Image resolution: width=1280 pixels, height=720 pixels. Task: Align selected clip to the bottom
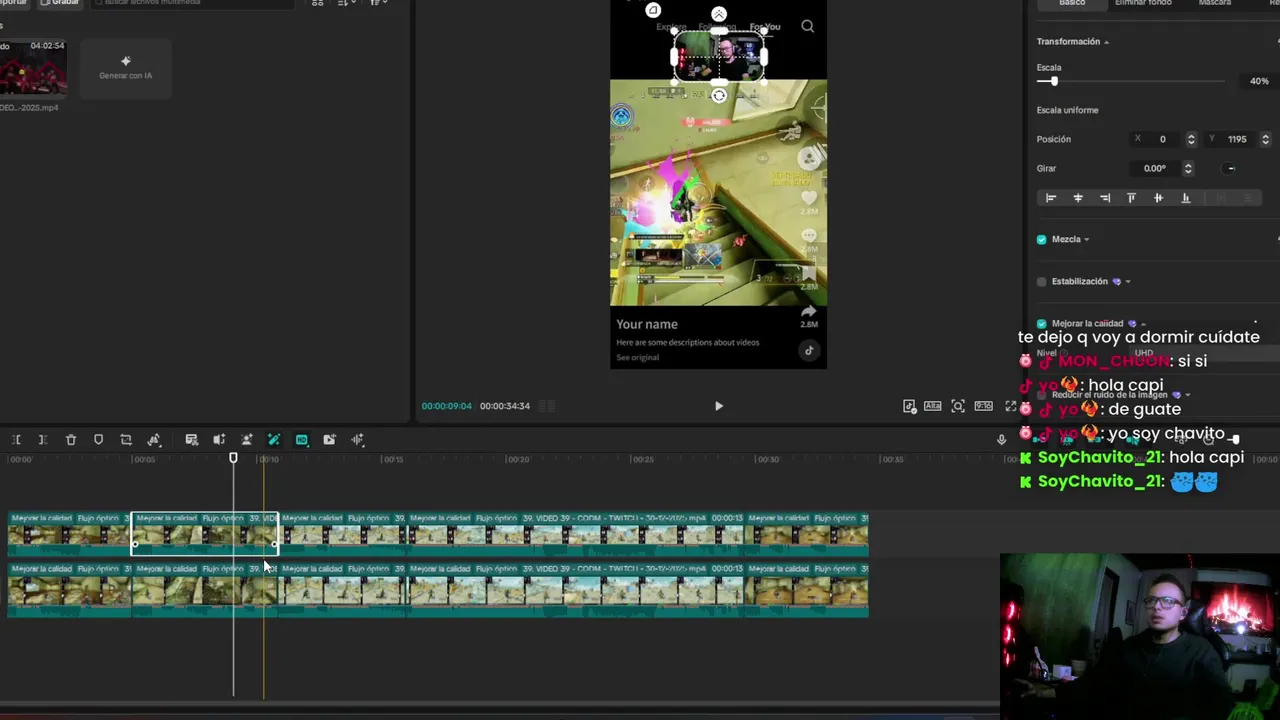pyautogui.click(x=1186, y=198)
